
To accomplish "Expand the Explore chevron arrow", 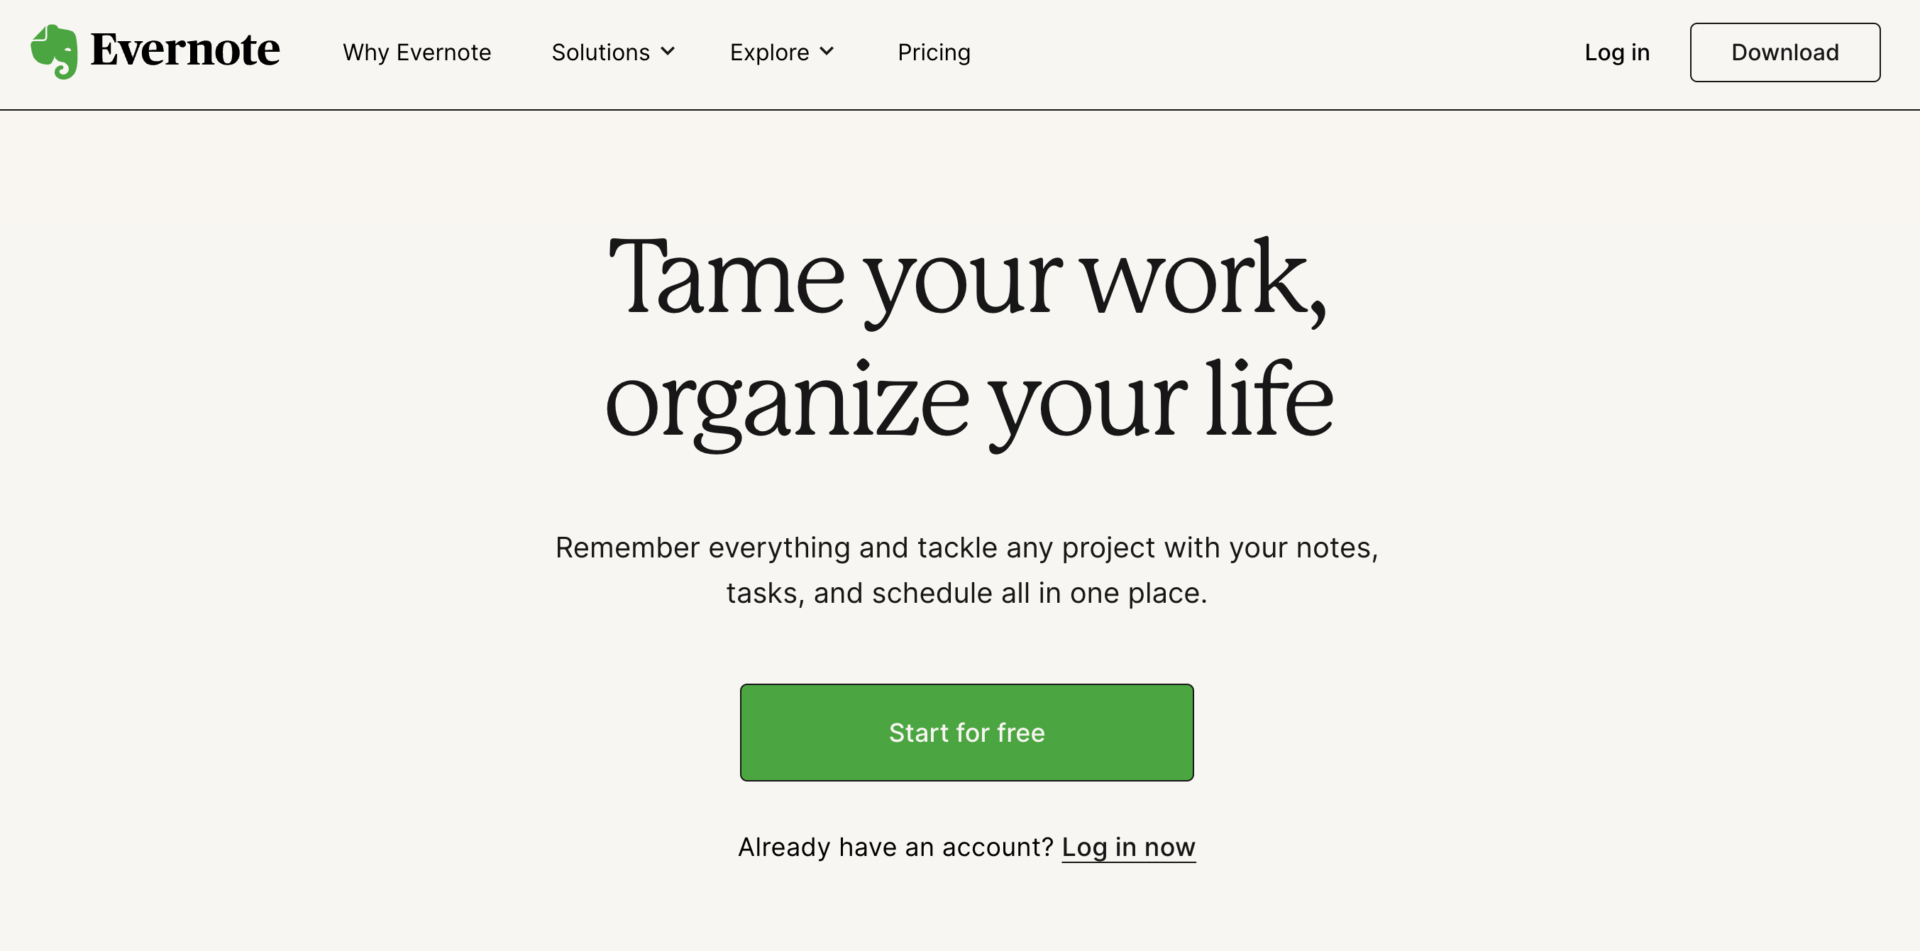I will [827, 52].
